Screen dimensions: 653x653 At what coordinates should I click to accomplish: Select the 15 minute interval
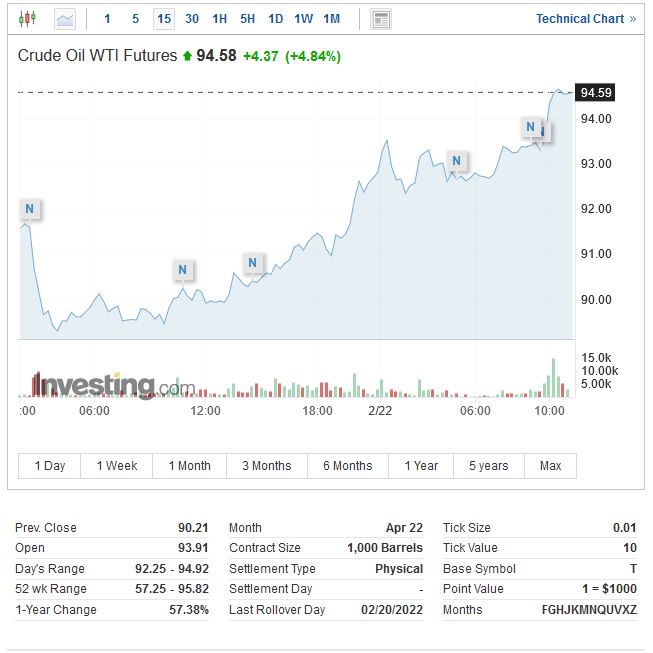tap(163, 19)
